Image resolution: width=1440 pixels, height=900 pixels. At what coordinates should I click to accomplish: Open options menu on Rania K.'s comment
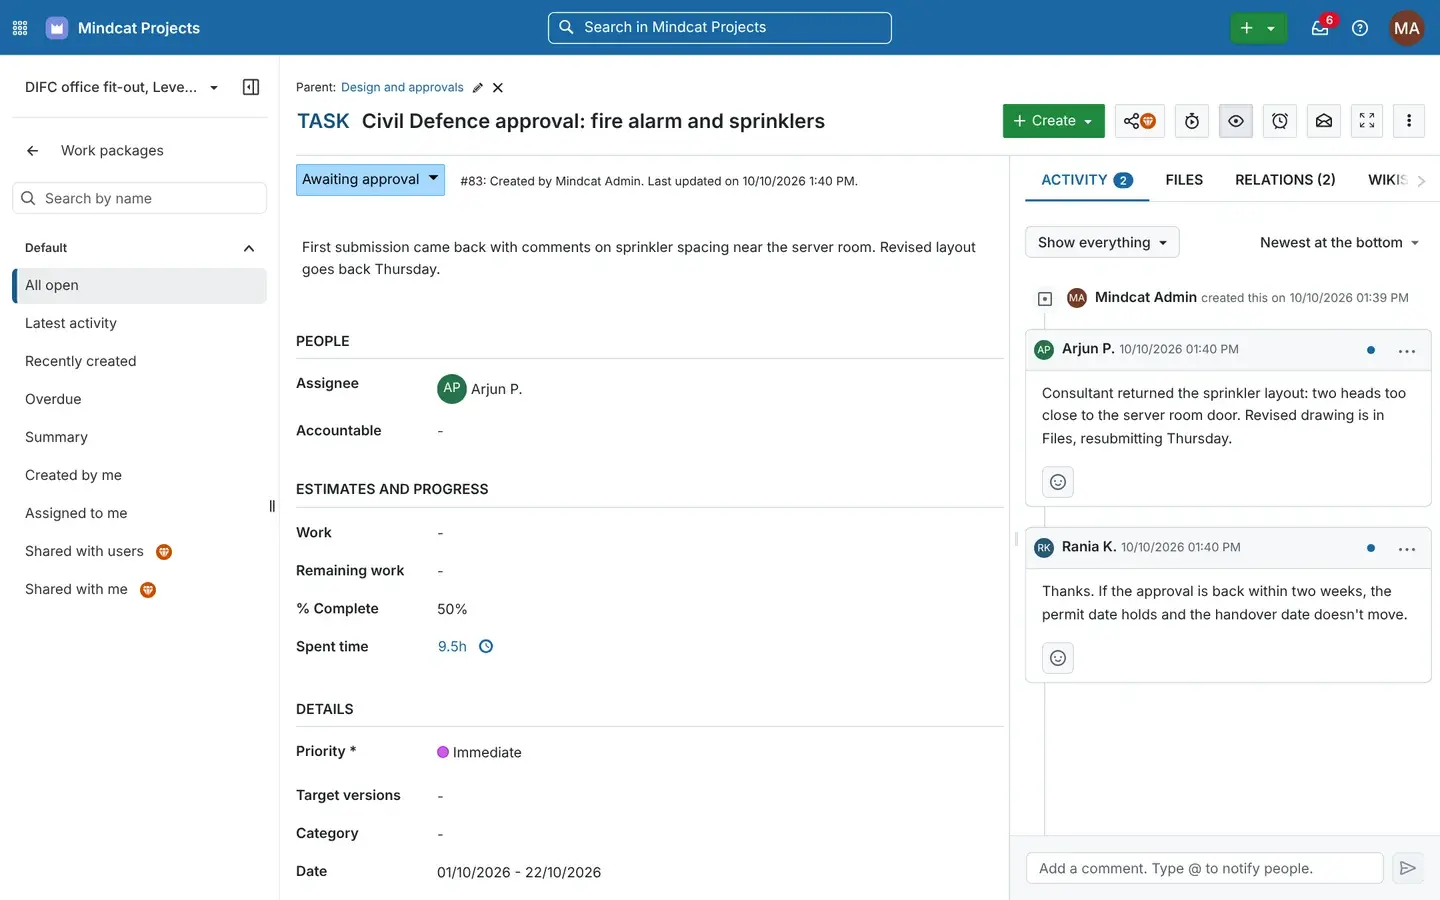(1407, 549)
